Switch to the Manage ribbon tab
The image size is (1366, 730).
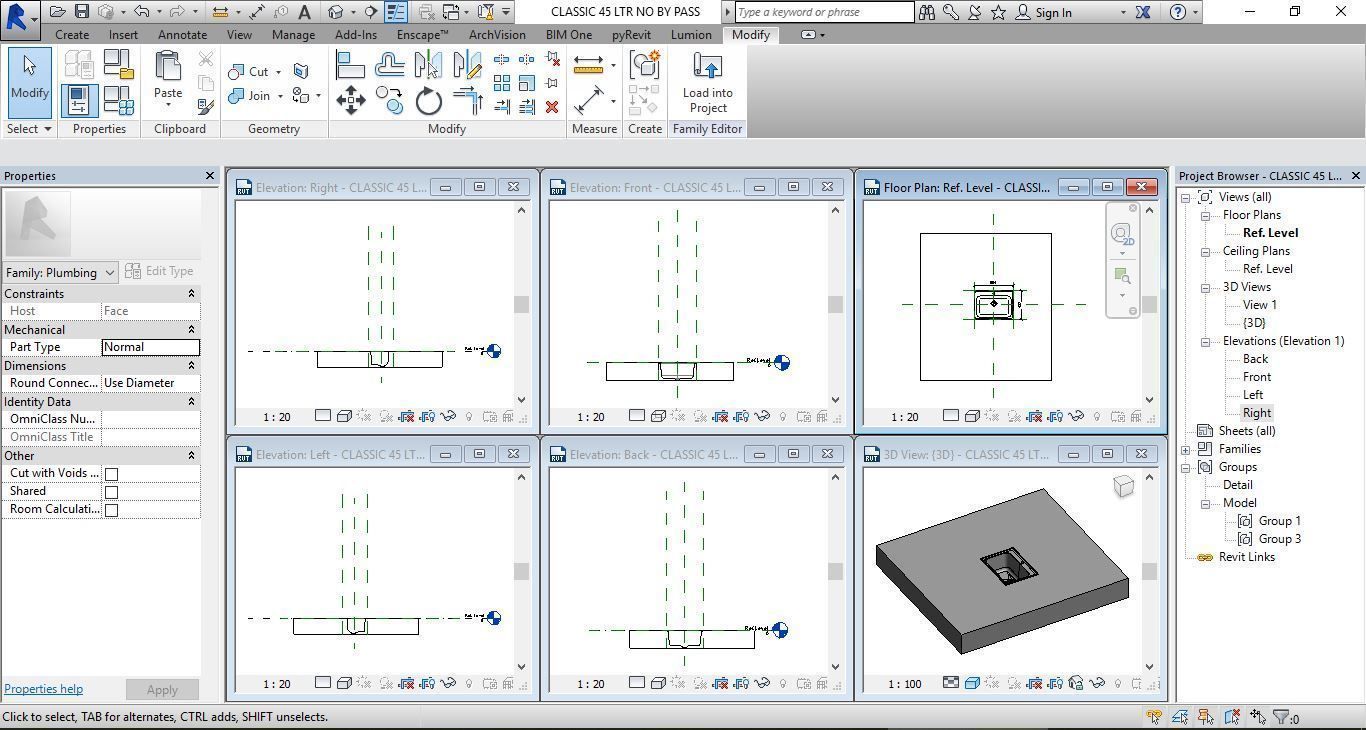[x=293, y=35]
